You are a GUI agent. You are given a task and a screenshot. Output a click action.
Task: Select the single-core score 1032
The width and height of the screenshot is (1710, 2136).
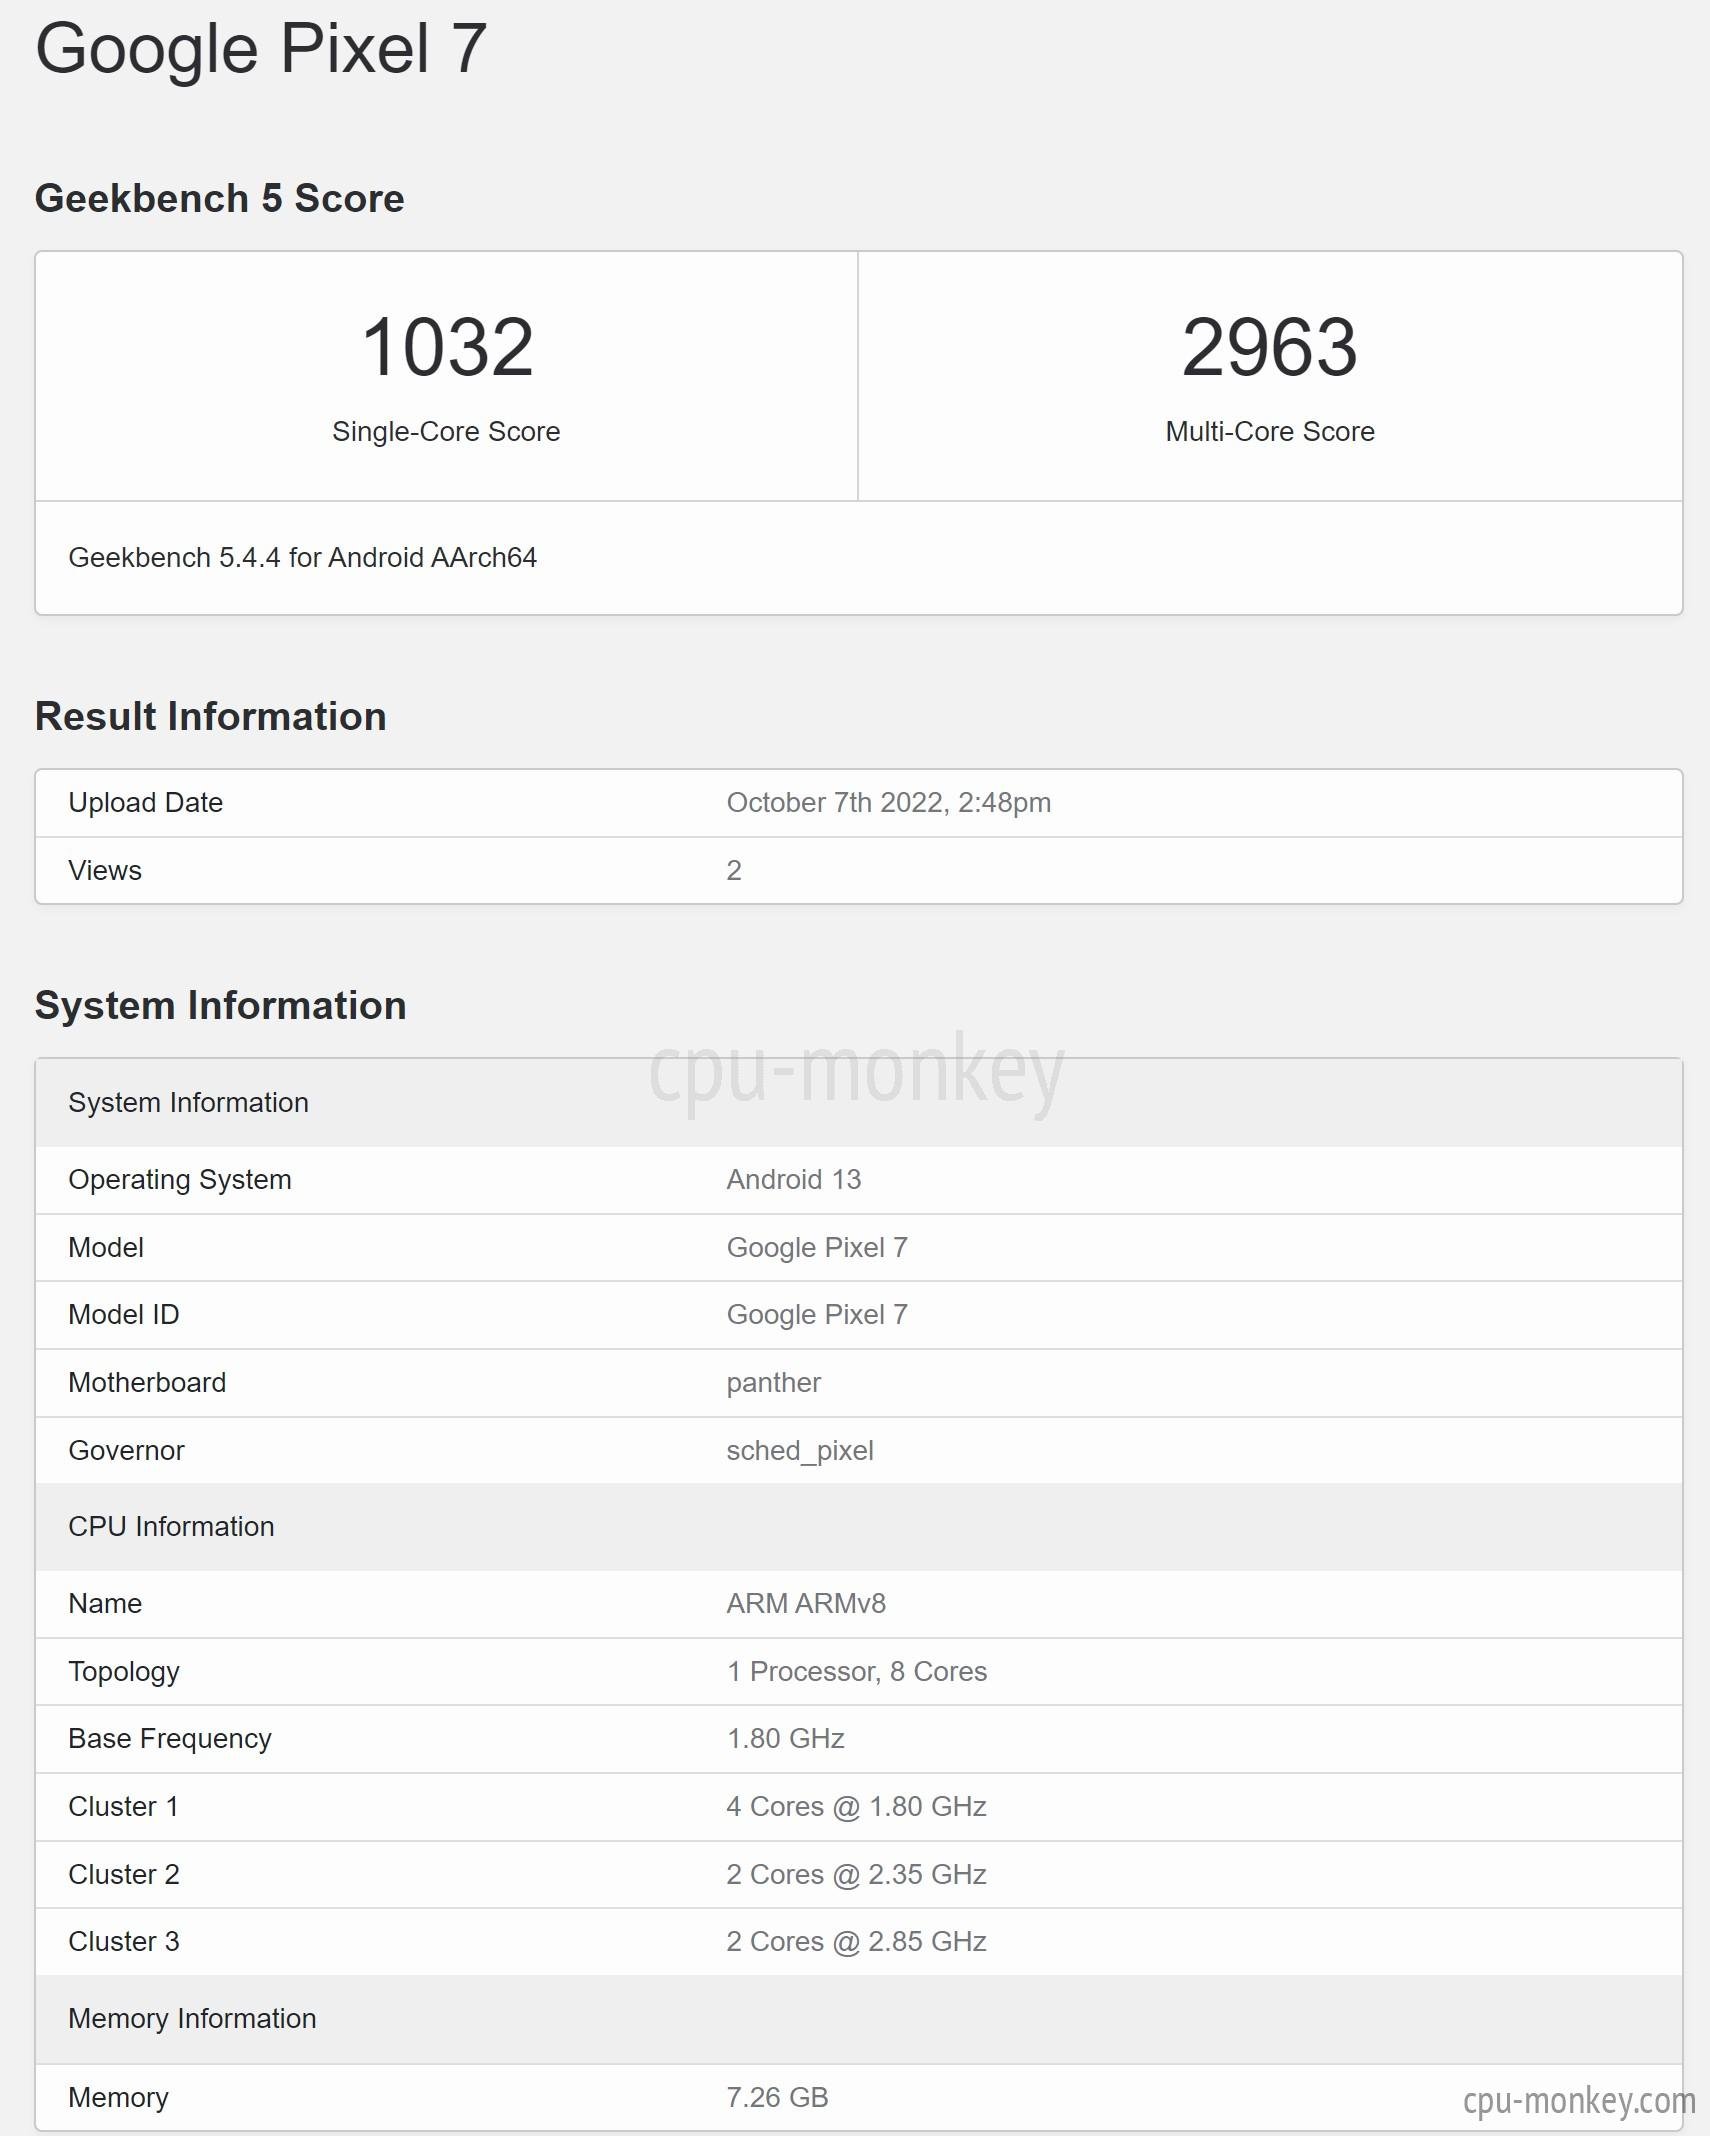(447, 347)
